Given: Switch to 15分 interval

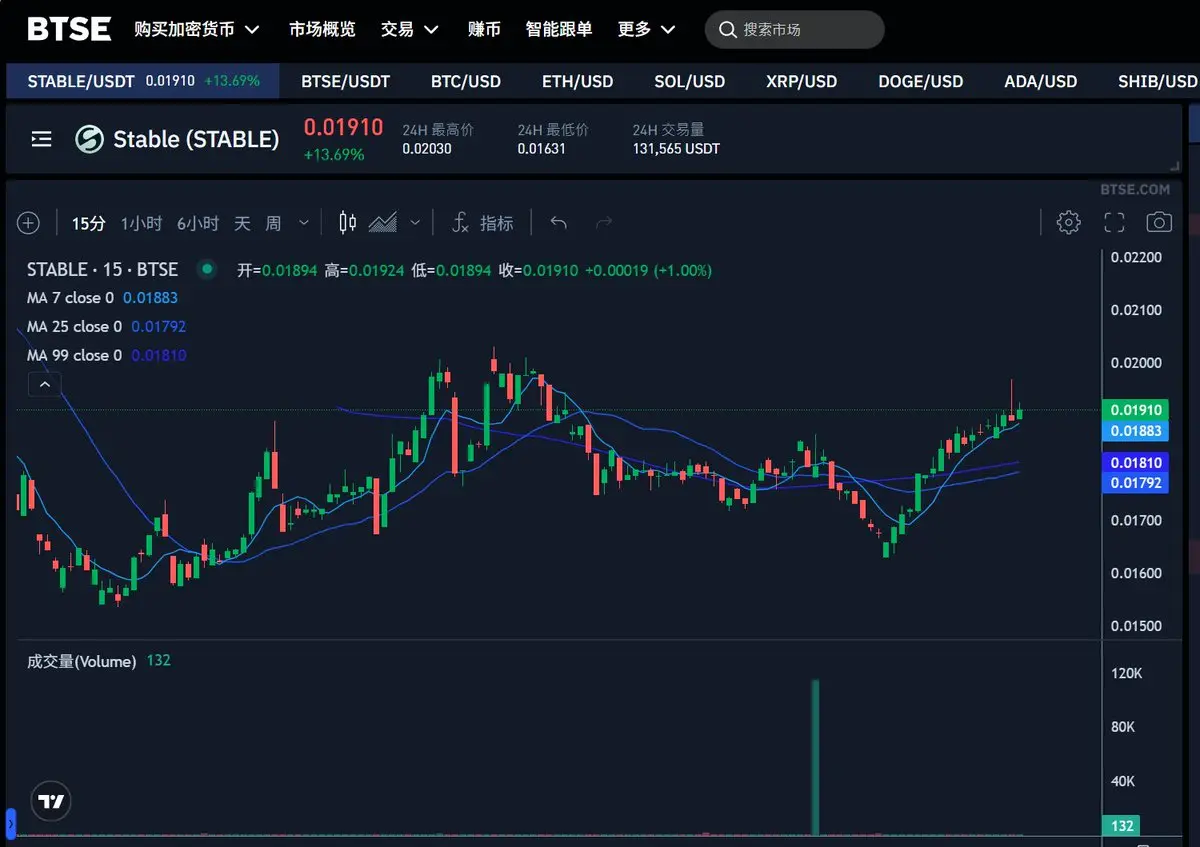Looking at the screenshot, I should pos(88,223).
